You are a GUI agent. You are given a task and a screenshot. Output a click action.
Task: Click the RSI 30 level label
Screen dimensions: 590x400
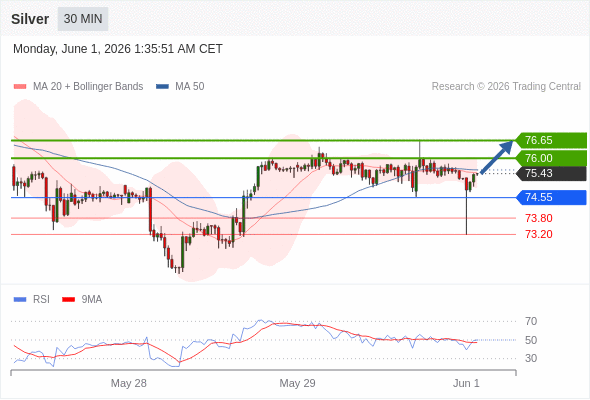pos(531,358)
